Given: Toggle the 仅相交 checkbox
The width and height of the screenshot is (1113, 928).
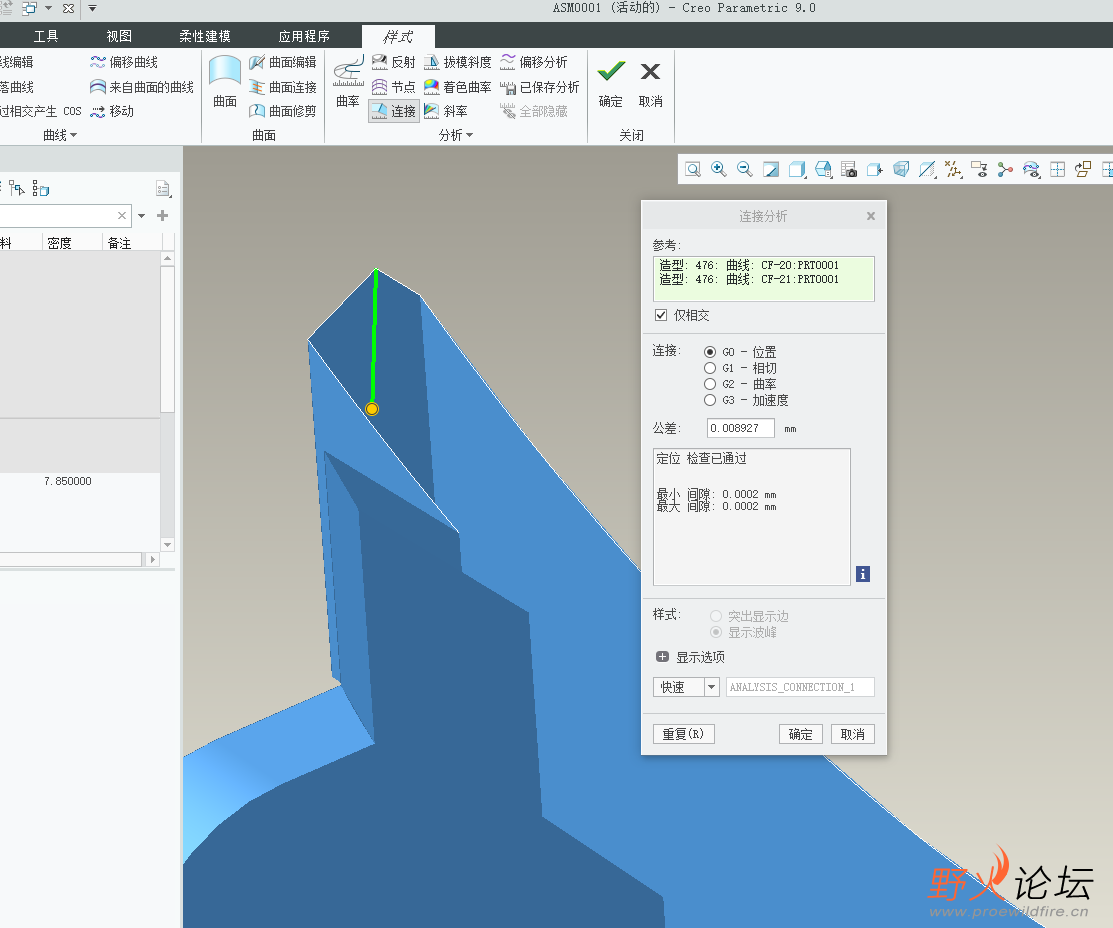Looking at the screenshot, I should pos(661,315).
